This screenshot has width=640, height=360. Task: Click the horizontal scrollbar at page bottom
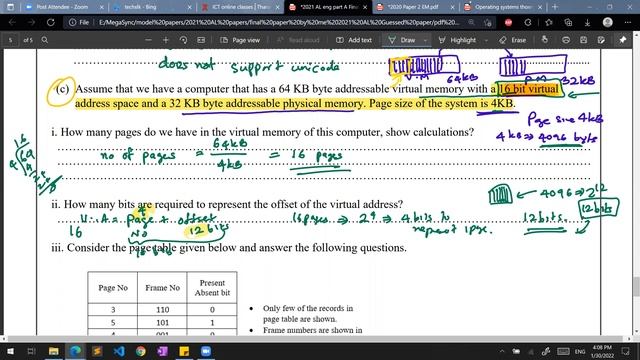316,339
